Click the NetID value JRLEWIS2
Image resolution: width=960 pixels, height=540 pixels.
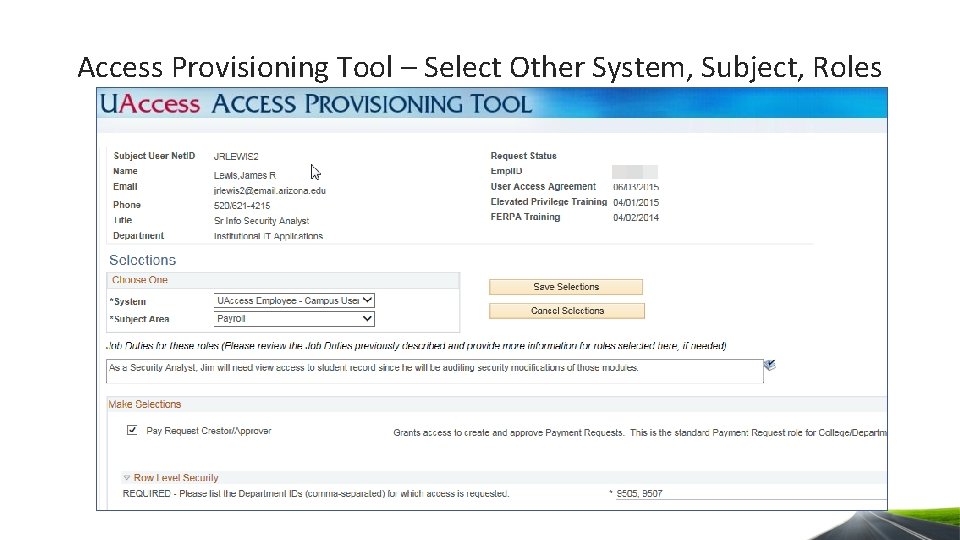[x=236, y=157]
